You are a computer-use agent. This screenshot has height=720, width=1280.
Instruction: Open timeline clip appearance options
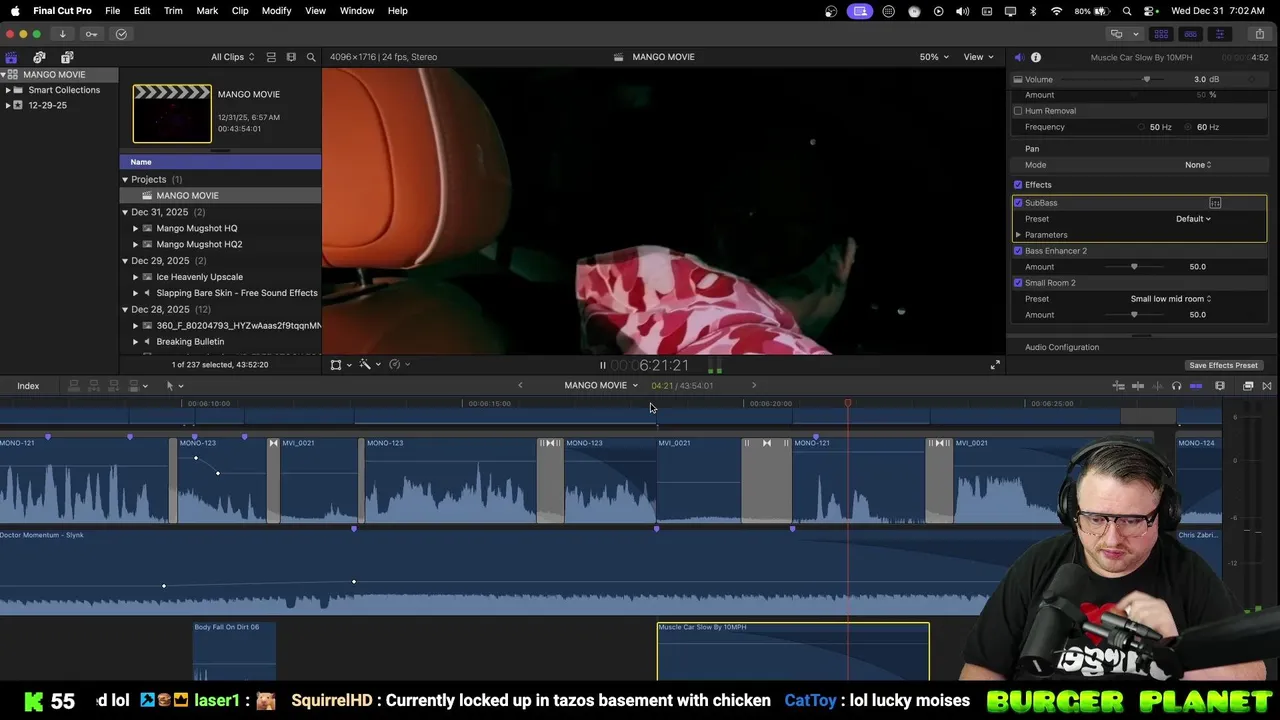[1220, 385]
